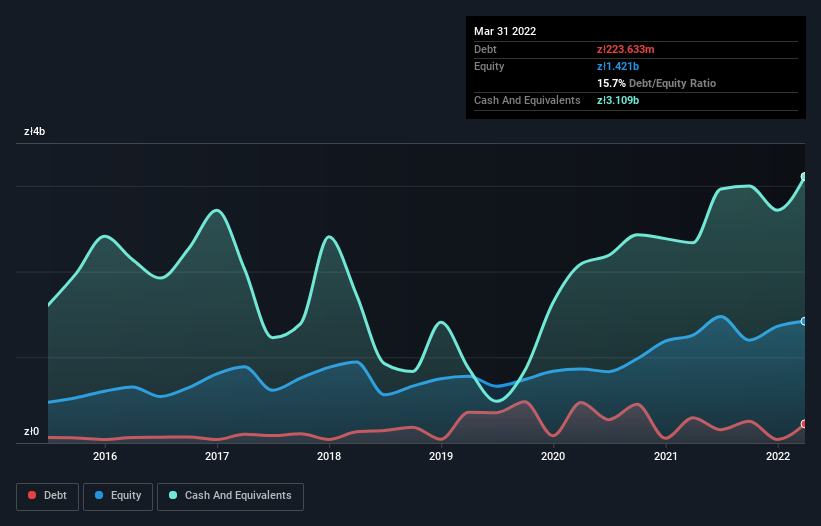Click the Debt row label in tooltip
821x526 pixels.
point(485,49)
